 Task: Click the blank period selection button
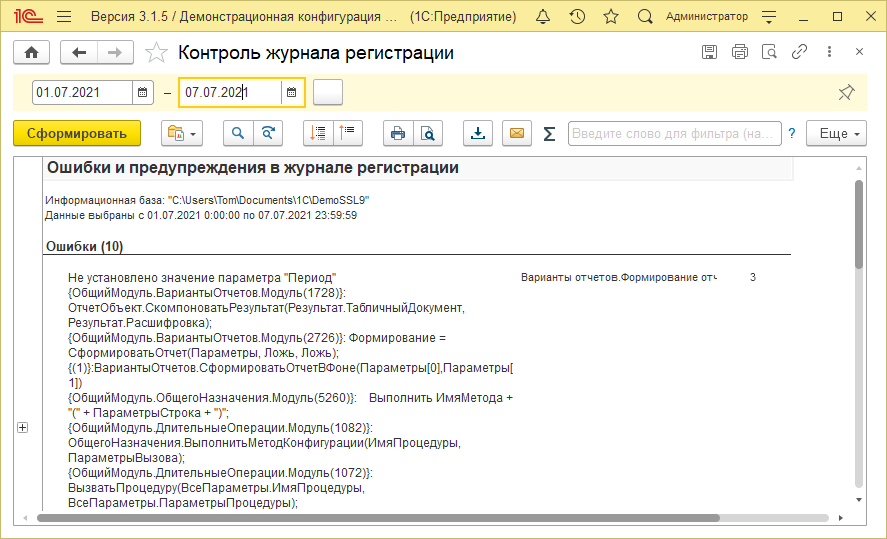(x=328, y=92)
